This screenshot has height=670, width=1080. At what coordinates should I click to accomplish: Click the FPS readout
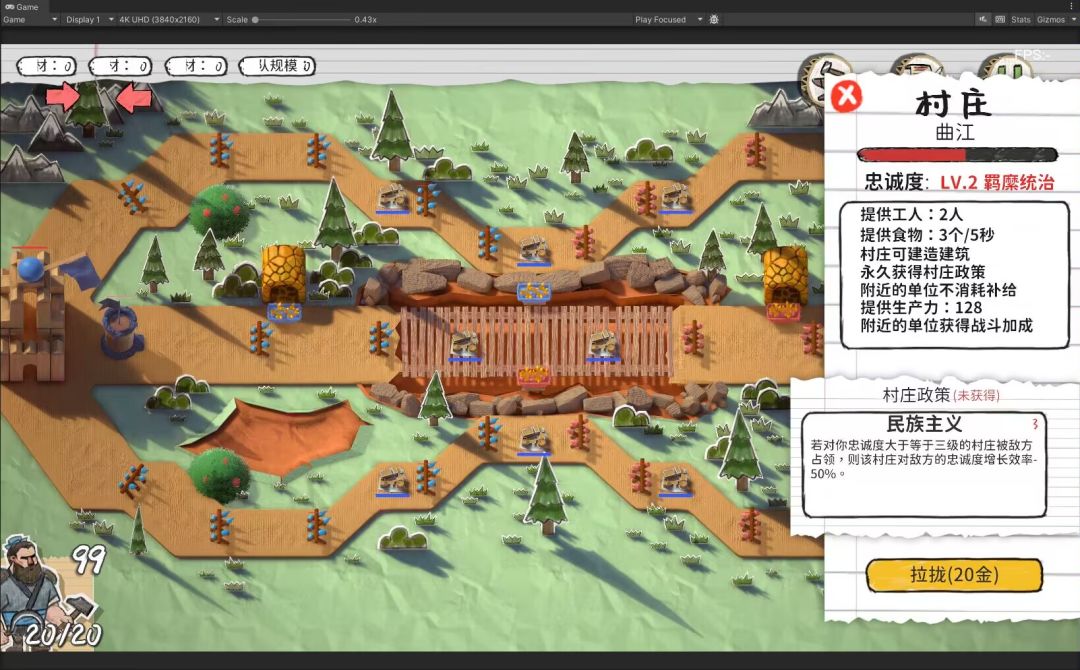(1032, 54)
